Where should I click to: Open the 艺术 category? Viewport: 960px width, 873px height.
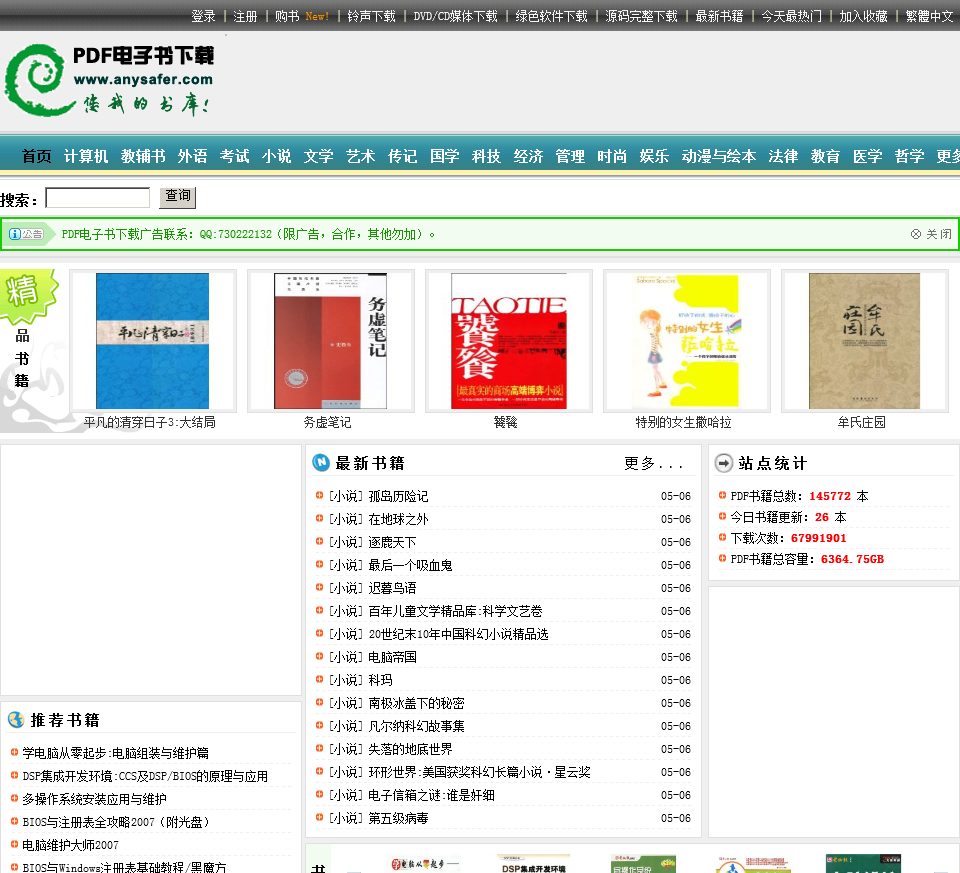[x=360, y=156]
